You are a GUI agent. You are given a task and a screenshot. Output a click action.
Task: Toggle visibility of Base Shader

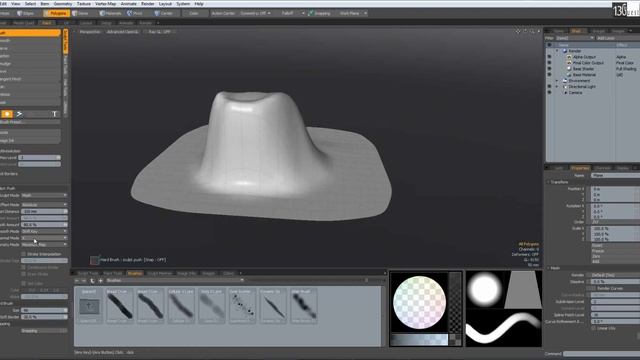[549, 69]
